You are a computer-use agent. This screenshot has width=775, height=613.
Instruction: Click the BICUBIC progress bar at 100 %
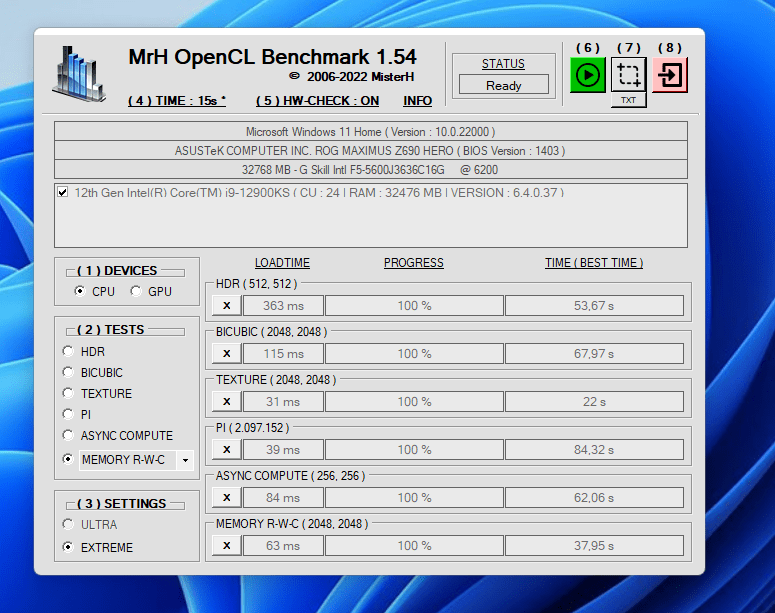(414, 353)
